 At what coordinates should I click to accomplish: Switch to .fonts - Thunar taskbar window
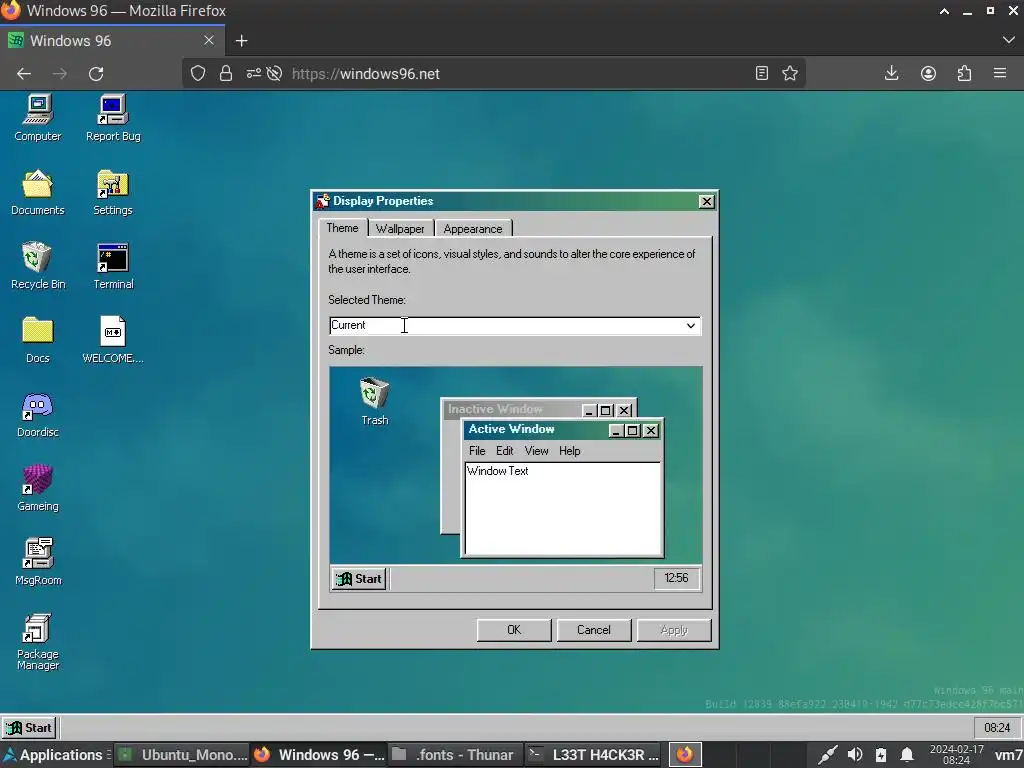pos(454,755)
